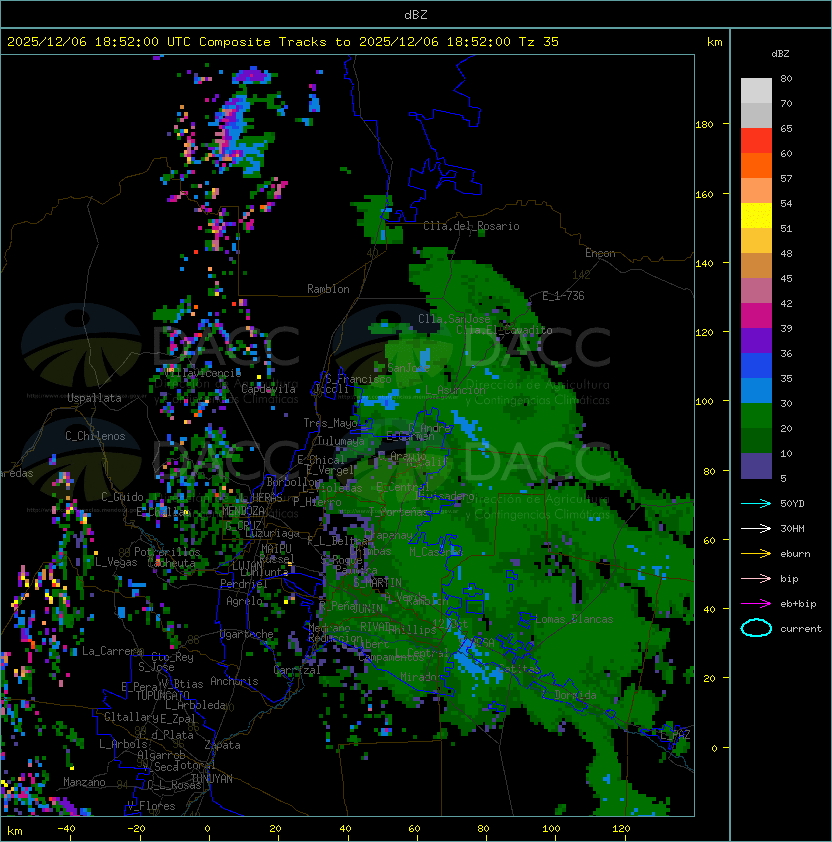Click the La_Carrera map label

click(x=112, y=651)
